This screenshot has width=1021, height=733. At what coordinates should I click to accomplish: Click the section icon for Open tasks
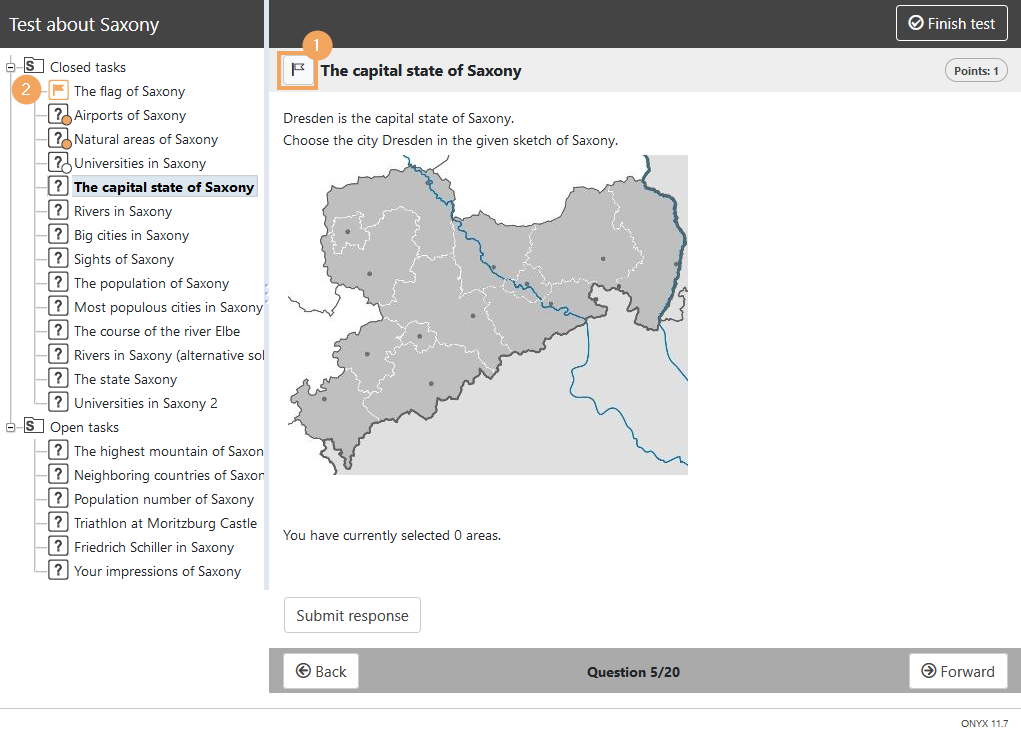click(x=34, y=427)
